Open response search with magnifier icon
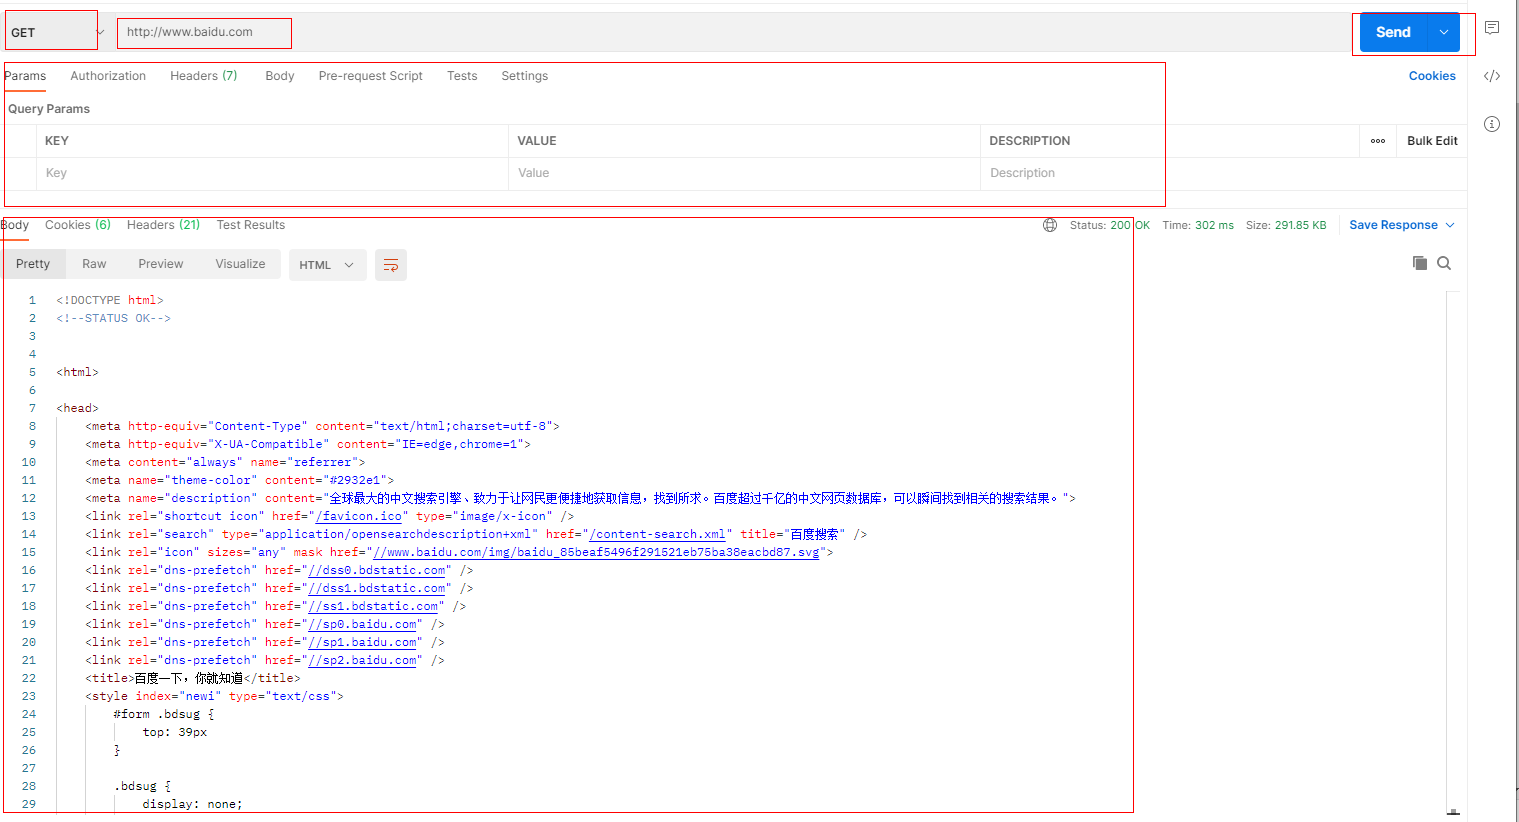Screen dimensions: 1519x822 (1444, 263)
